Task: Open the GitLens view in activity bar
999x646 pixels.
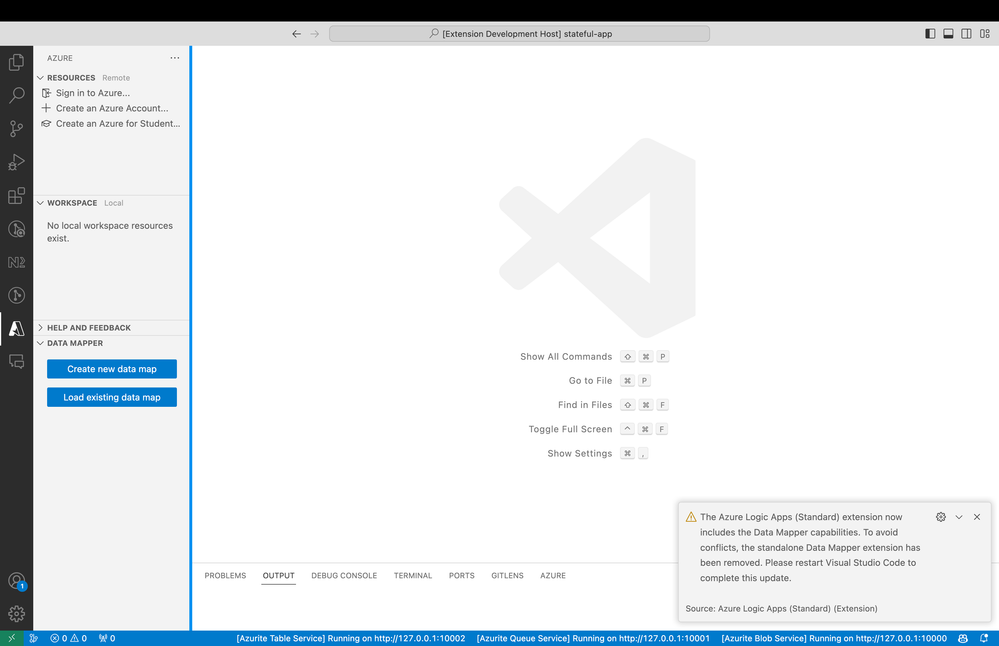Action: [17, 295]
